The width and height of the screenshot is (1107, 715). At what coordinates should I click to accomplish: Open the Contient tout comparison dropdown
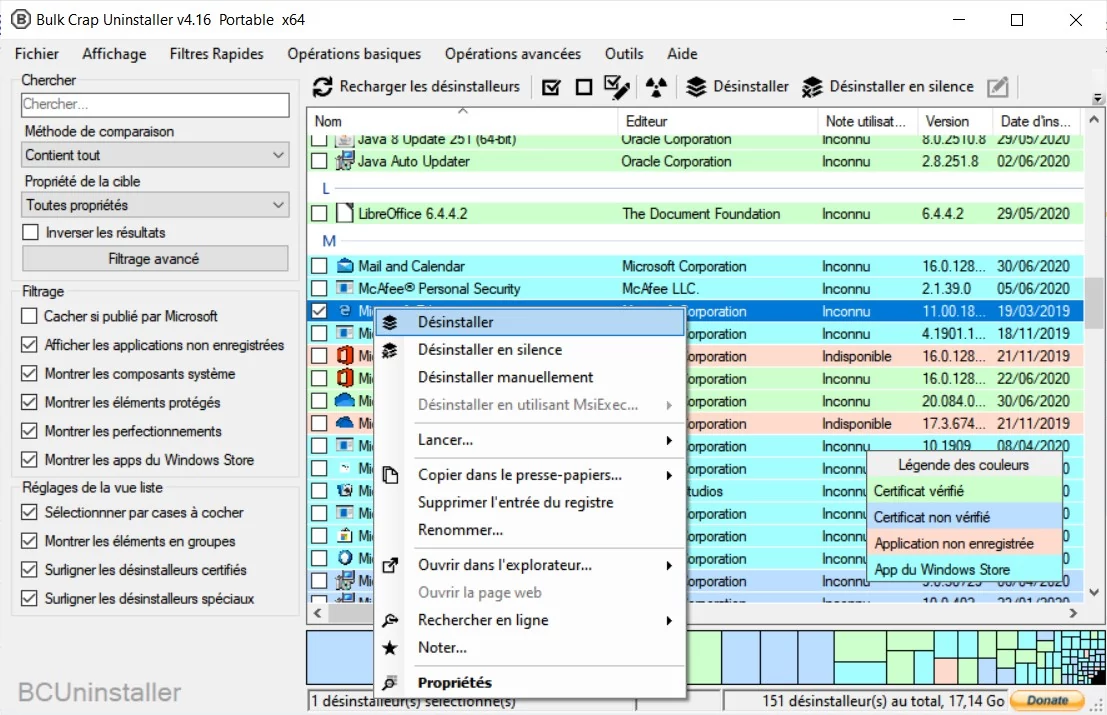(x=155, y=155)
